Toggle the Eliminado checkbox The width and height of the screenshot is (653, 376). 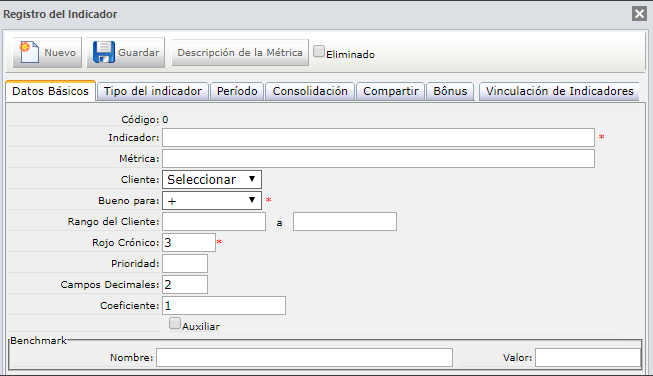pos(319,51)
